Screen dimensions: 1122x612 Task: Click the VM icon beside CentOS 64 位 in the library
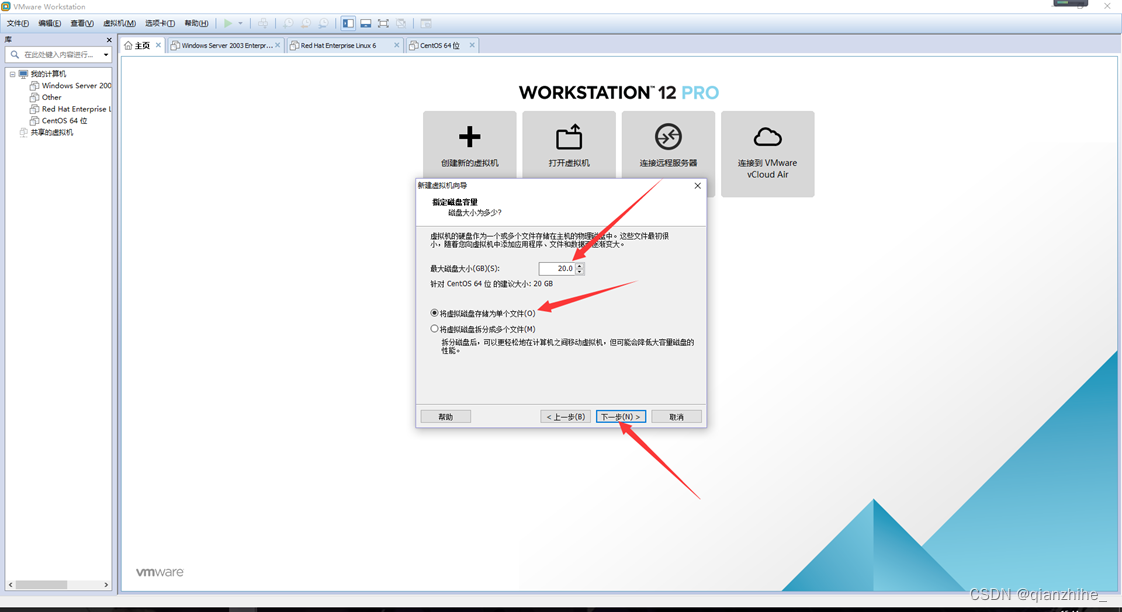tap(34, 120)
